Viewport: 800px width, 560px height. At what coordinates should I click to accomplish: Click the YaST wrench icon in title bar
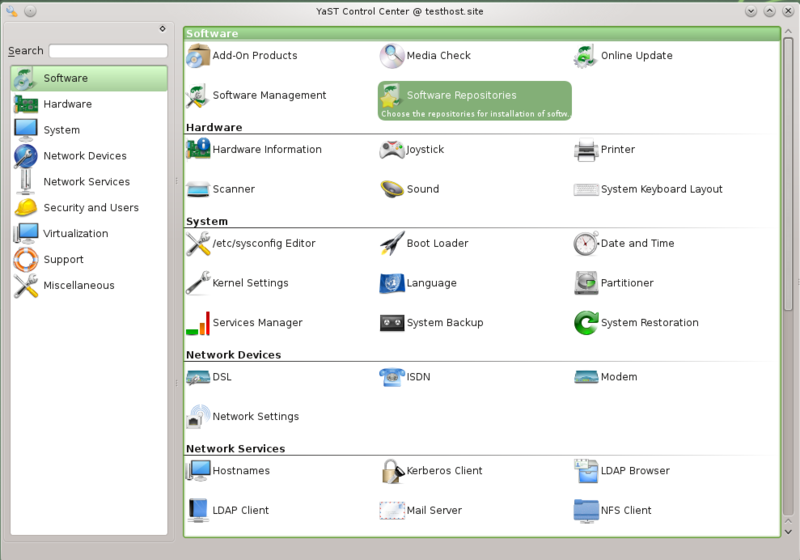pyautogui.click(x=11, y=11)
